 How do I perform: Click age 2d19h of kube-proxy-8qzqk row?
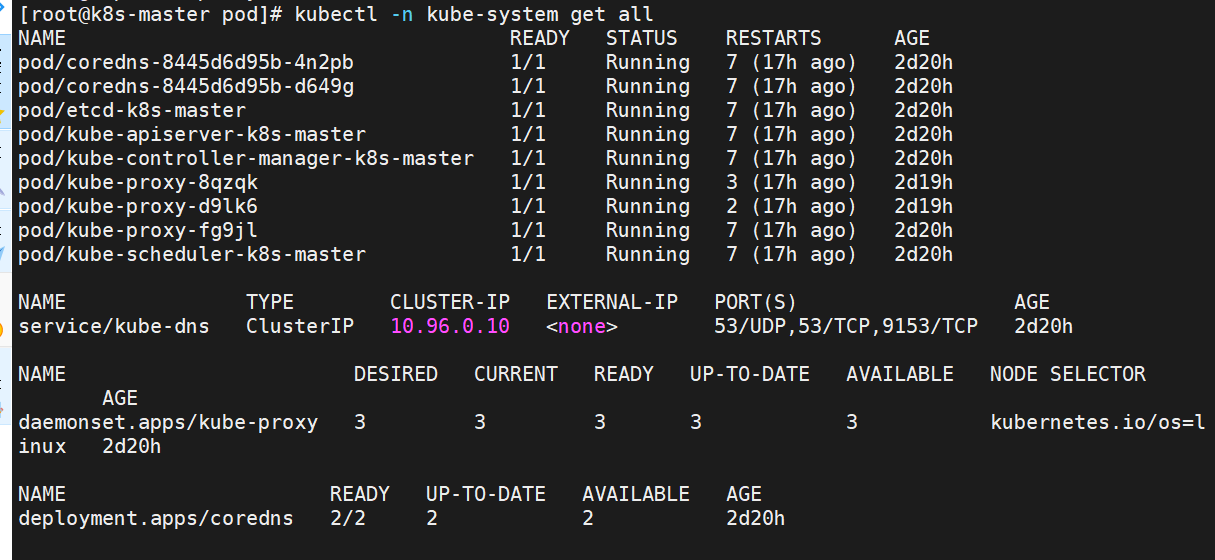(x=924, y=182)
